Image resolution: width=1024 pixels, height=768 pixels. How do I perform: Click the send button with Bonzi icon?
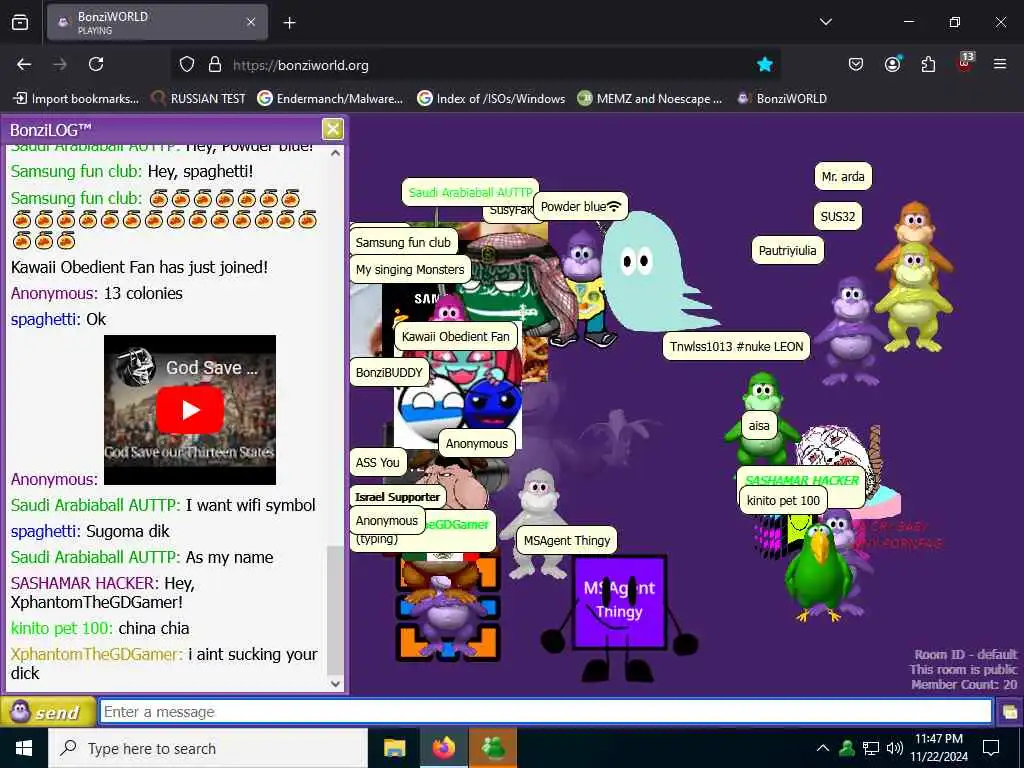coord(47,712)
